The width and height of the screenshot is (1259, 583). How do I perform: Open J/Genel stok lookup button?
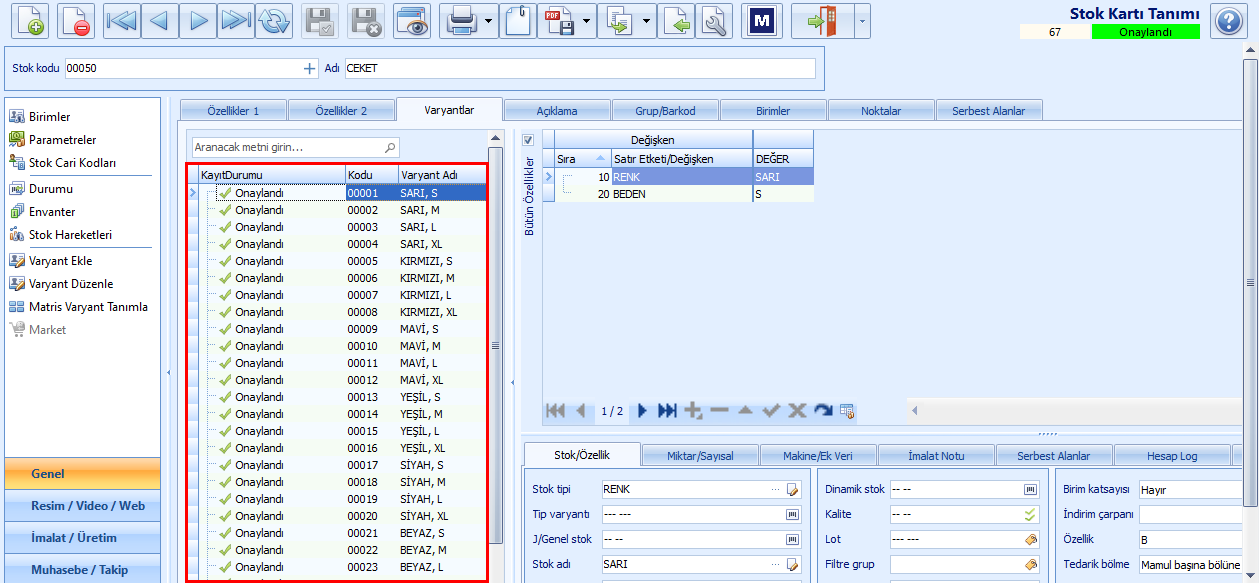point(793,539)
